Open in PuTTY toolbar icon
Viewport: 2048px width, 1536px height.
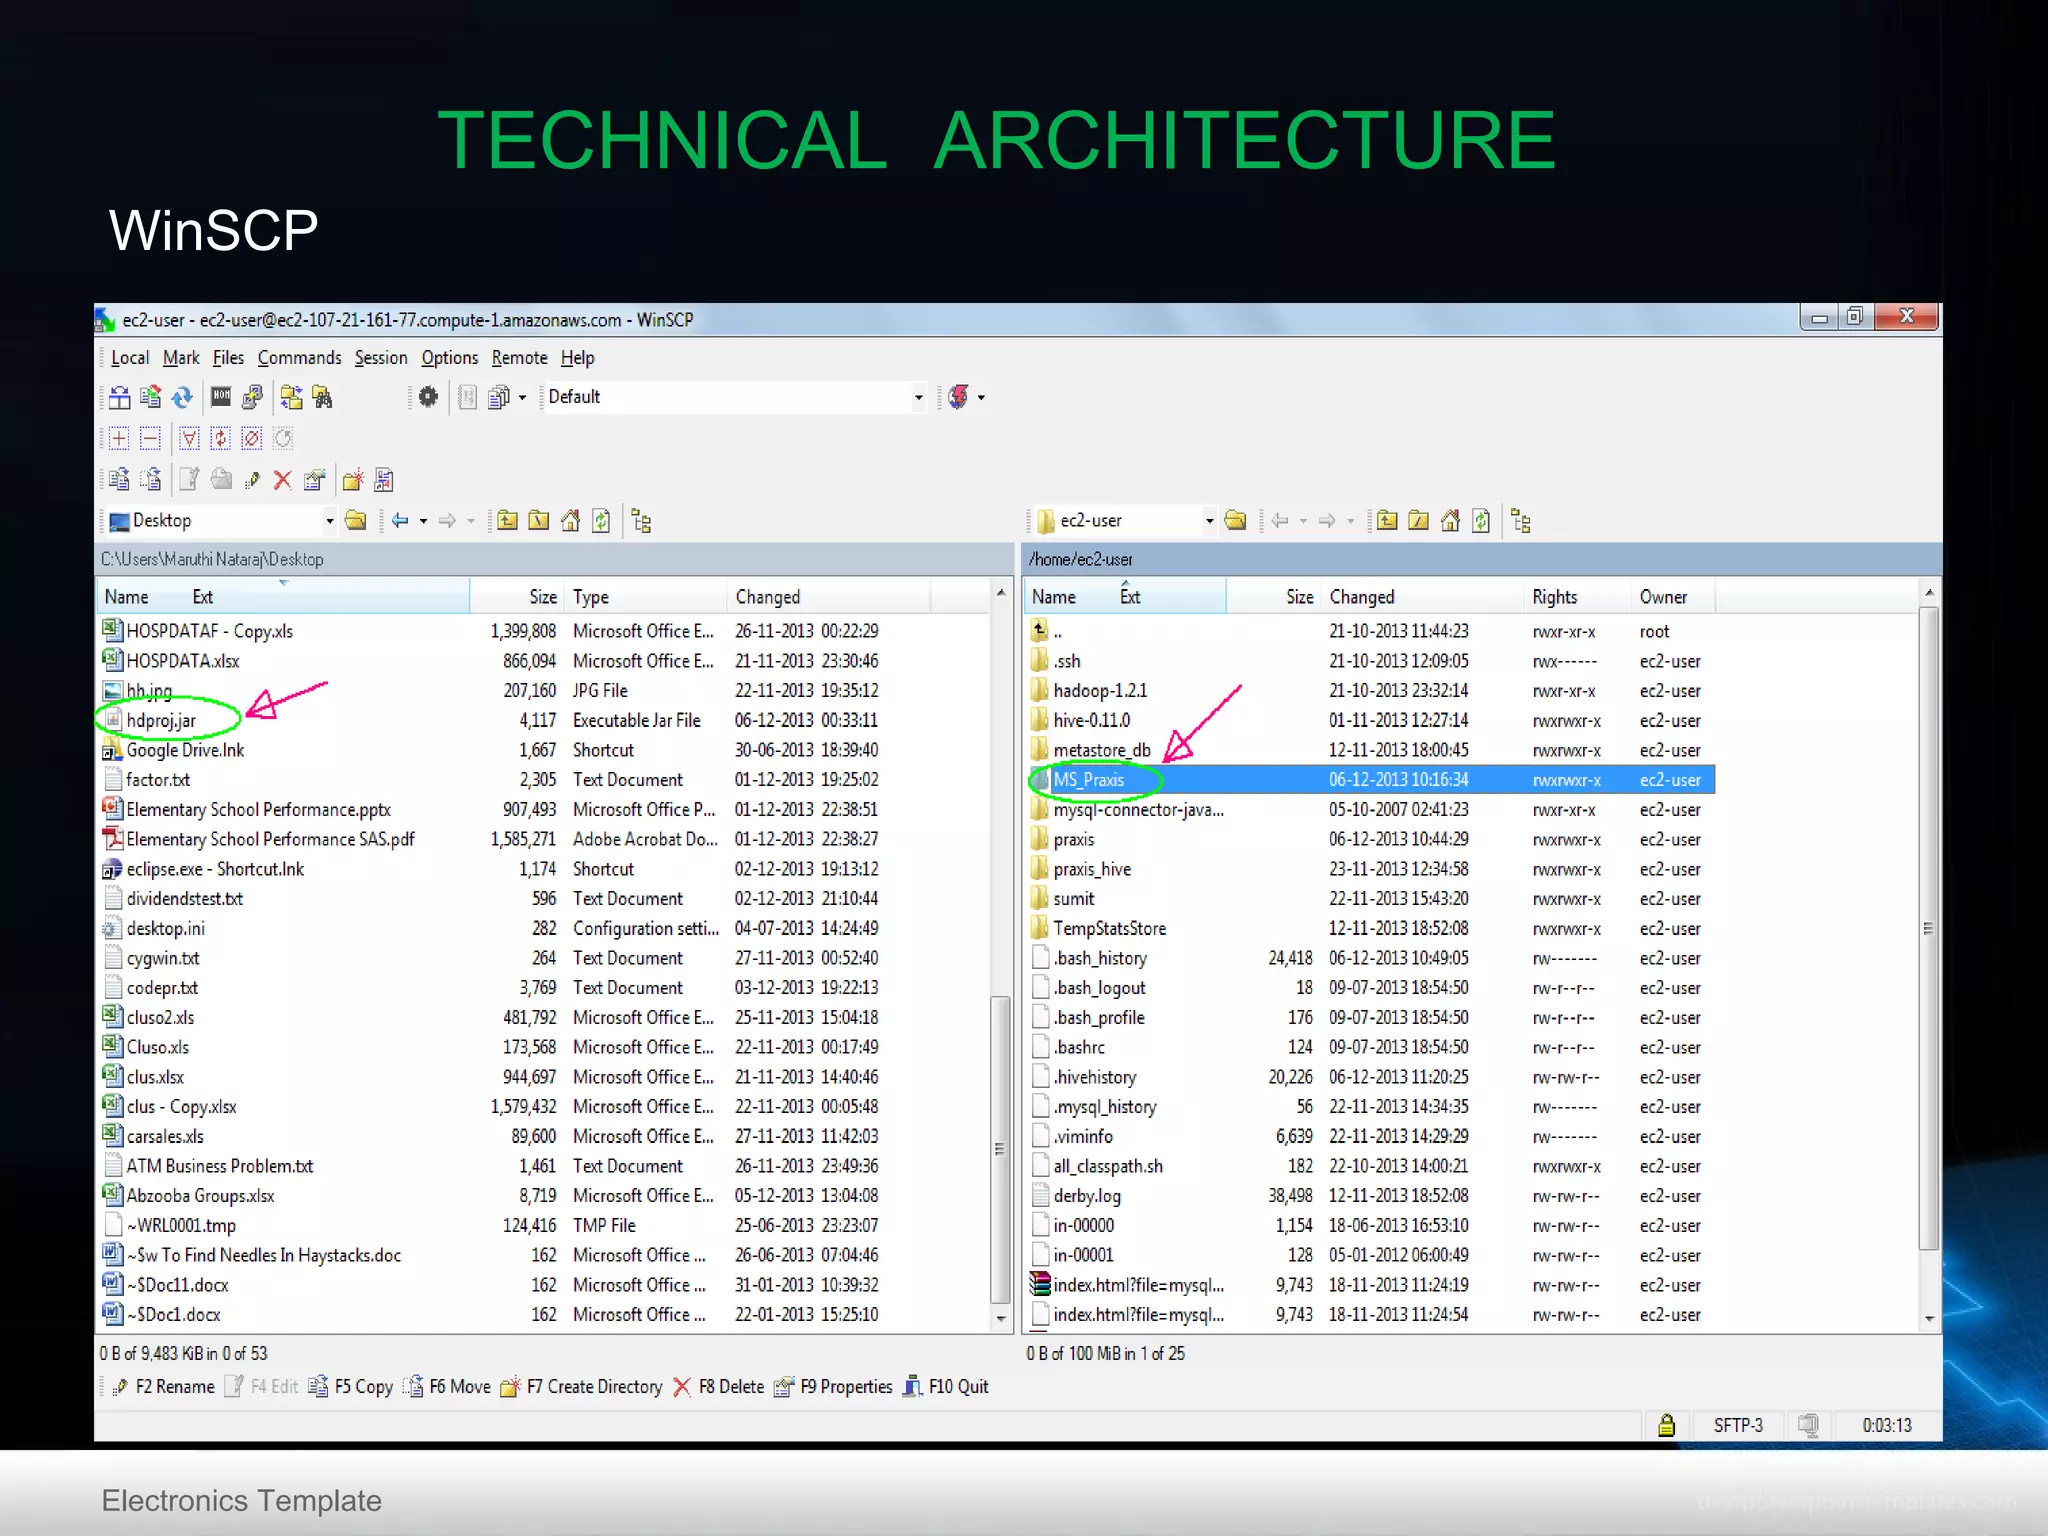point(252,397)
